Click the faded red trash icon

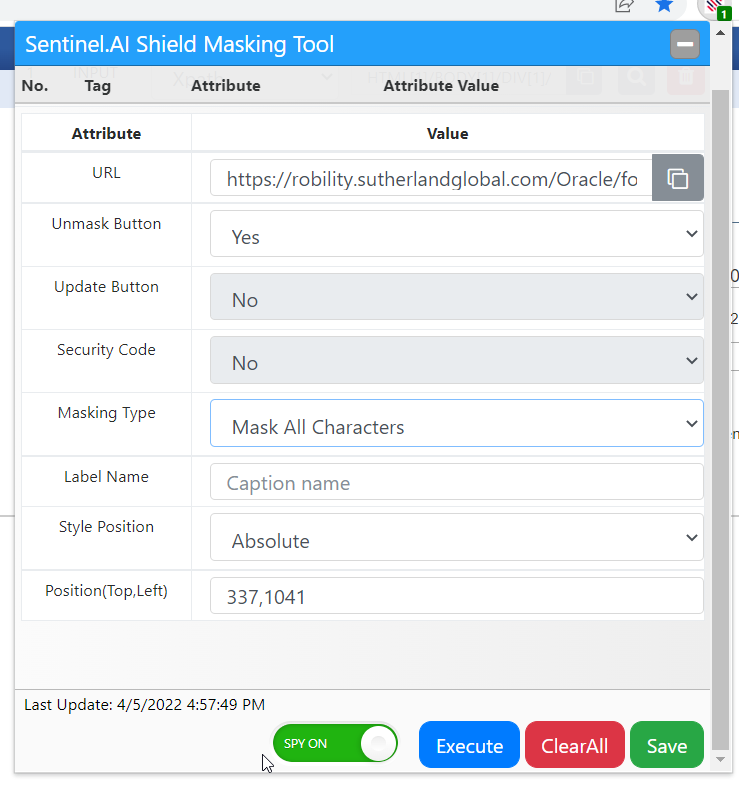686,80
